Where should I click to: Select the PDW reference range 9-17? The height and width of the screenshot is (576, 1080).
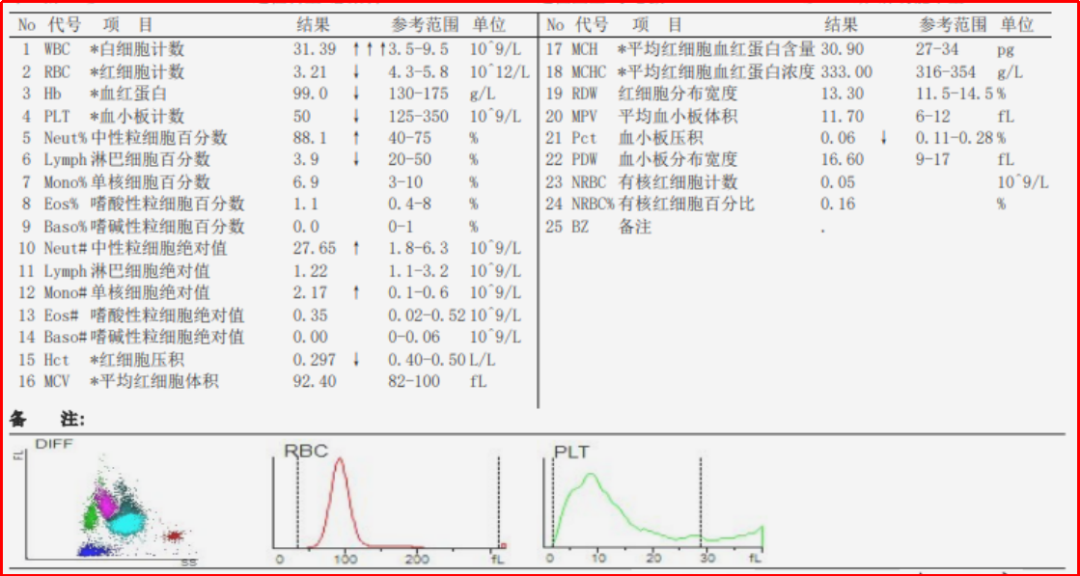pyautogui.click(x=933, y=160)
